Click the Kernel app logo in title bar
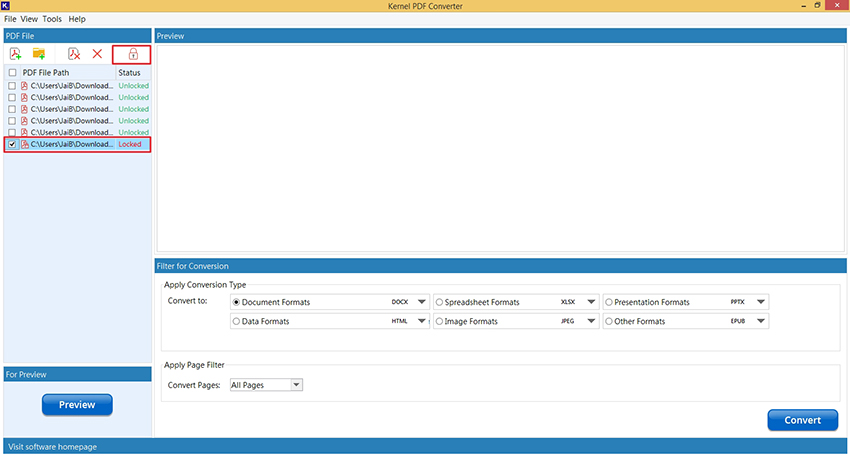 [x=5, y=5]
